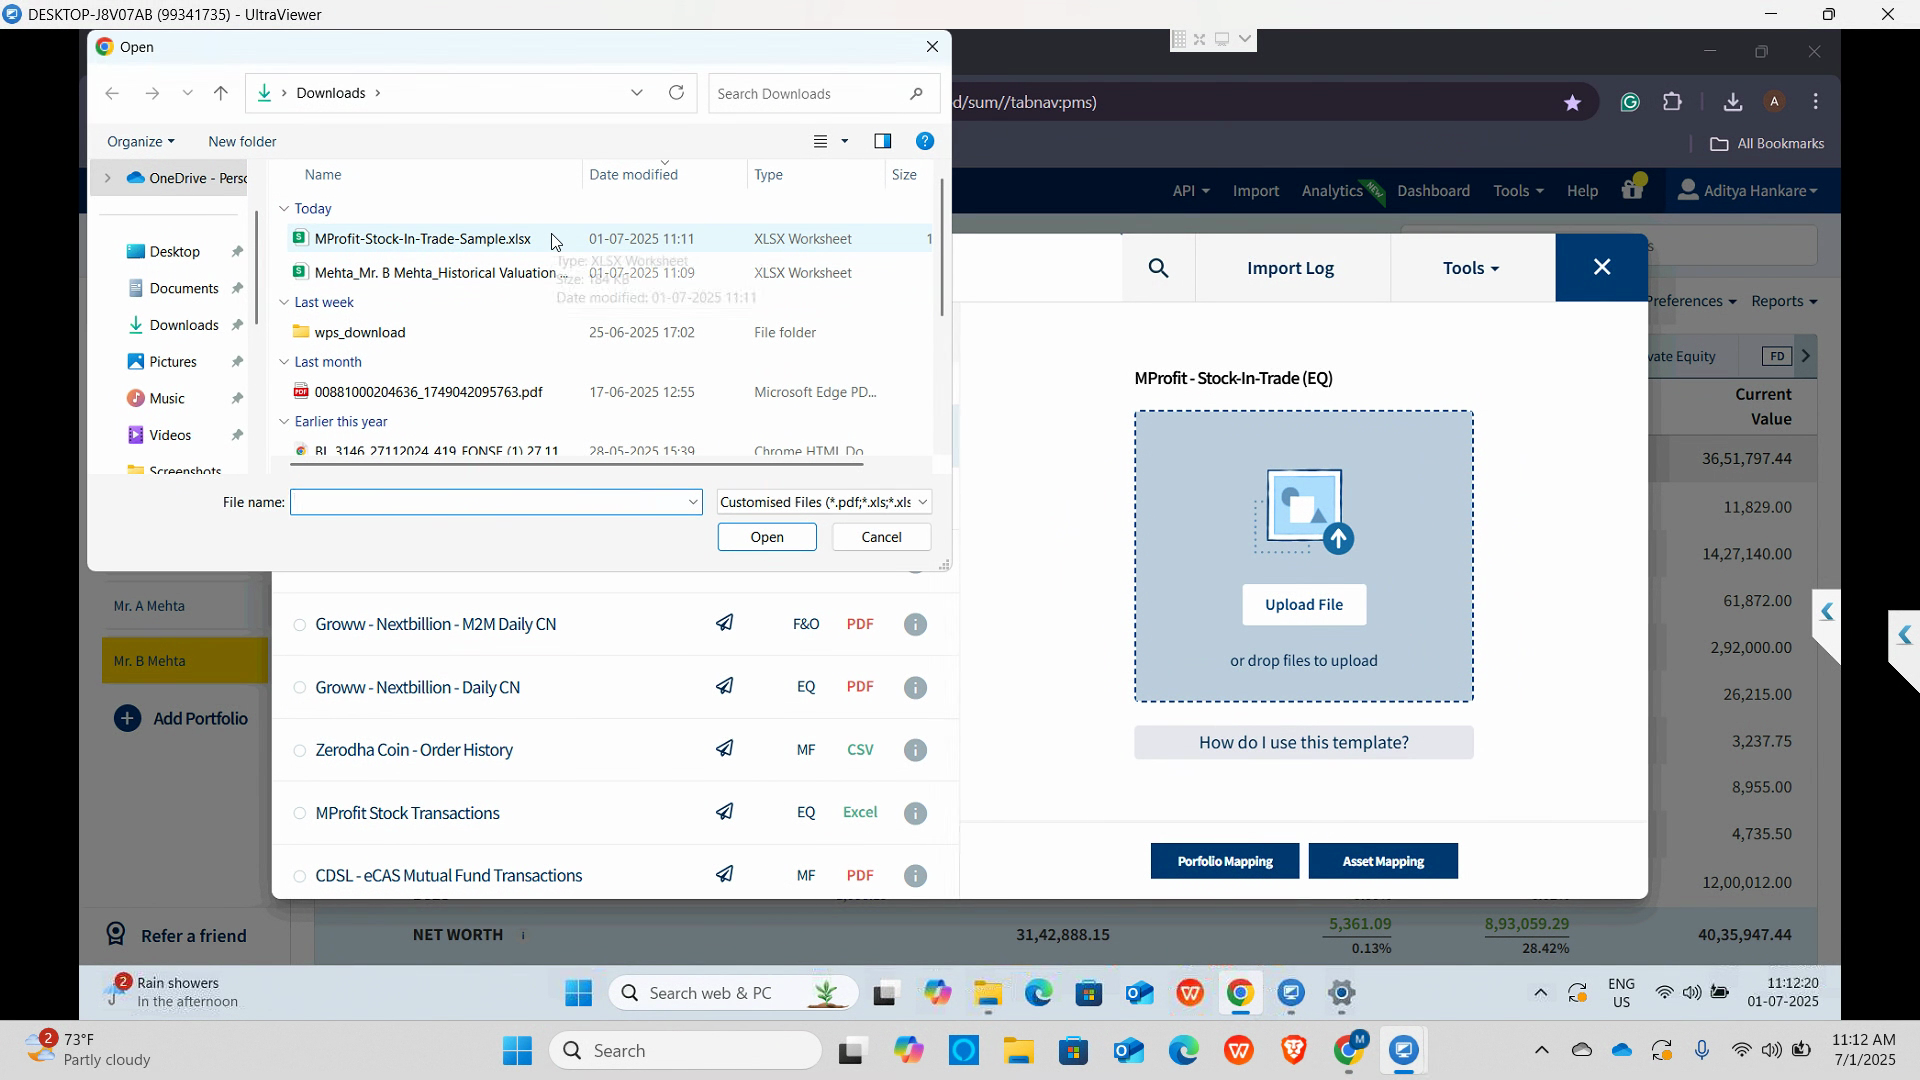Click the Chrome bookmark star icon
Viewport: 1920px width, 1080px height.
1572,102
